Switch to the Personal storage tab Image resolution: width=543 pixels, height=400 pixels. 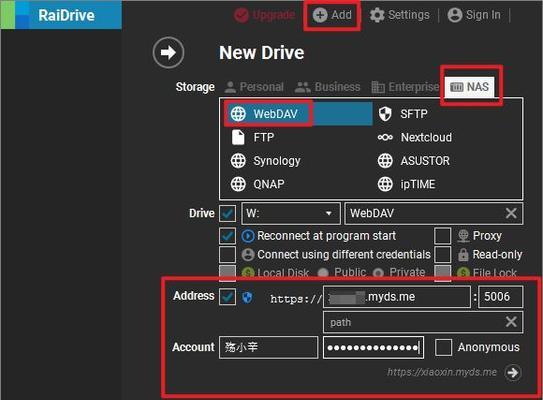point(254,87)
